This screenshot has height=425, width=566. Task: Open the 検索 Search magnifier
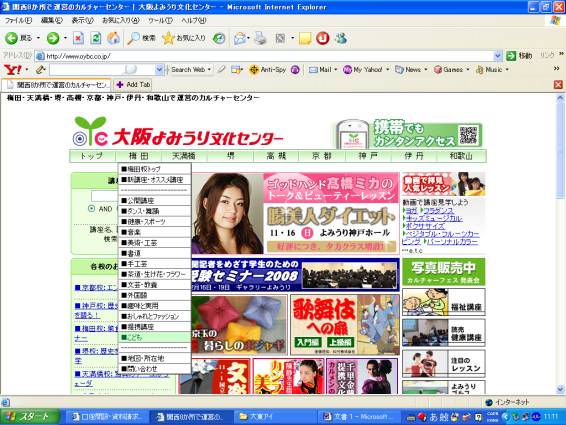[141, 38]
